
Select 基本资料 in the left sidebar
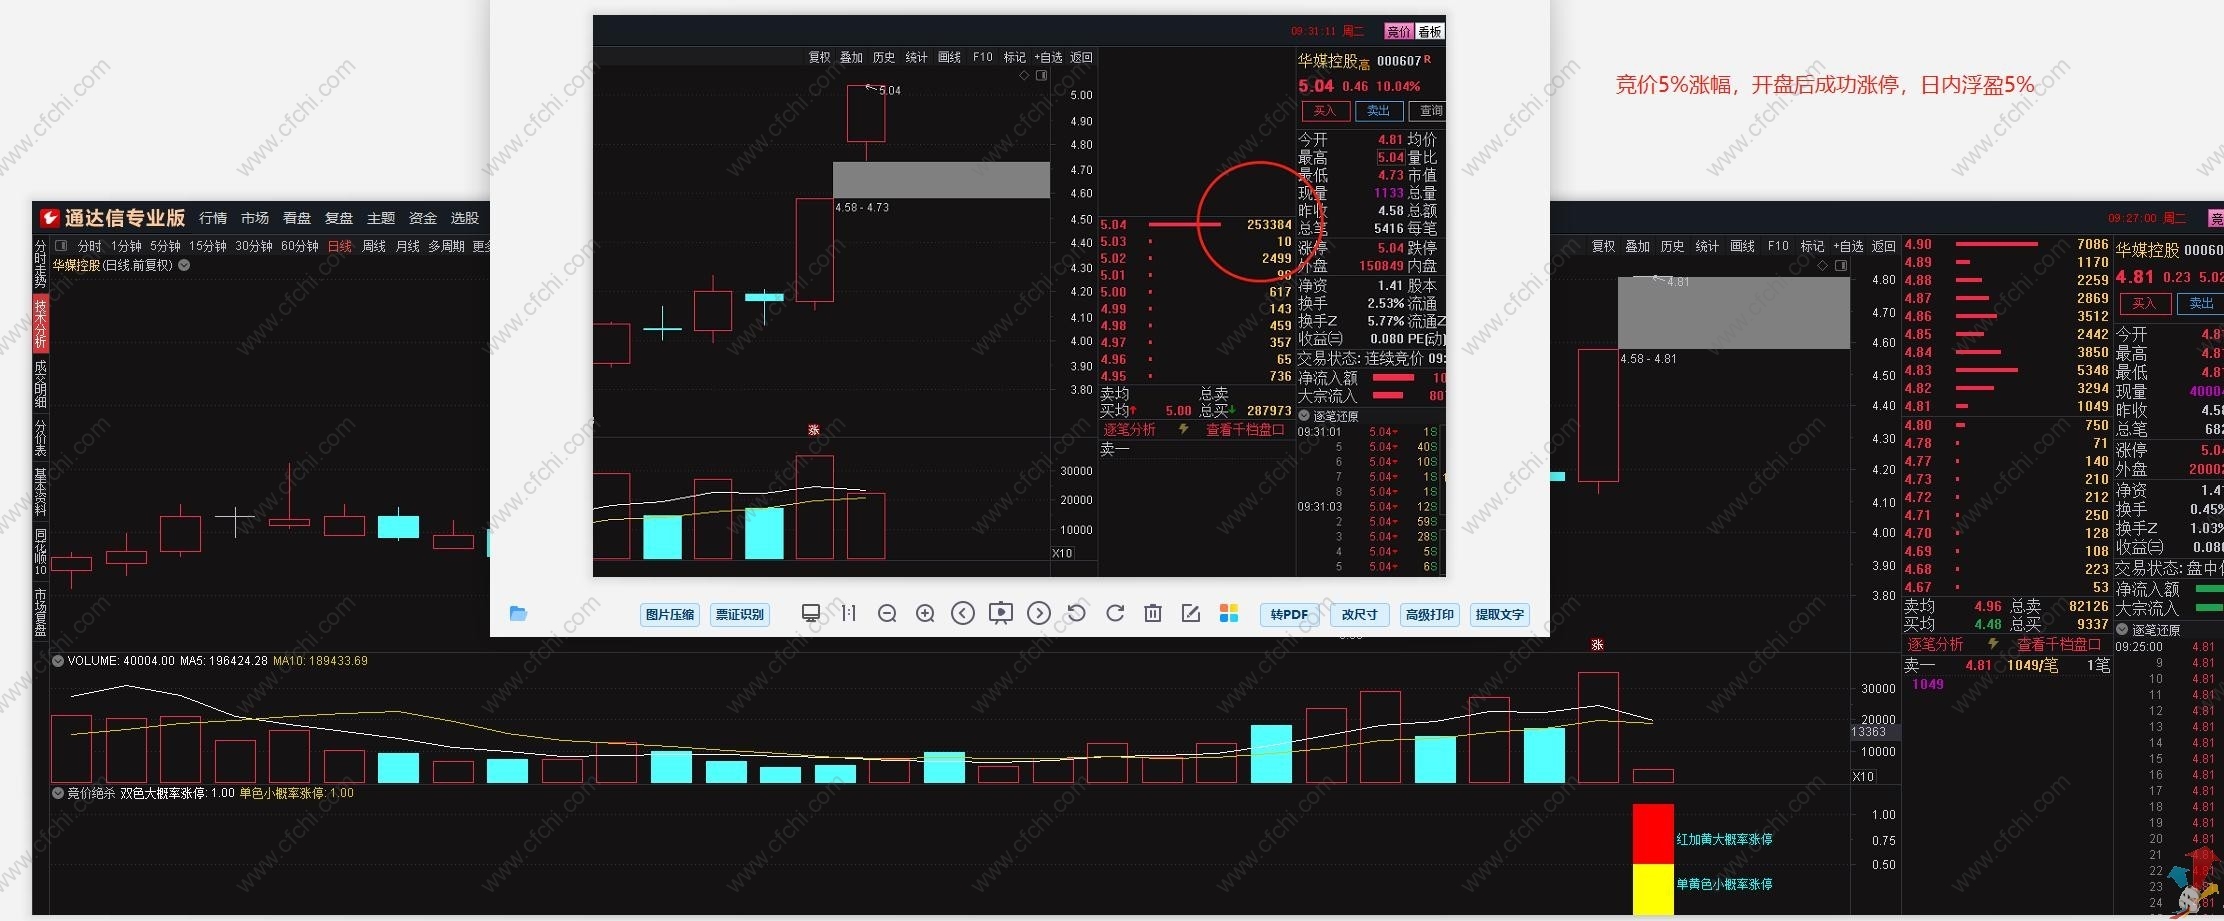point(40,491)
